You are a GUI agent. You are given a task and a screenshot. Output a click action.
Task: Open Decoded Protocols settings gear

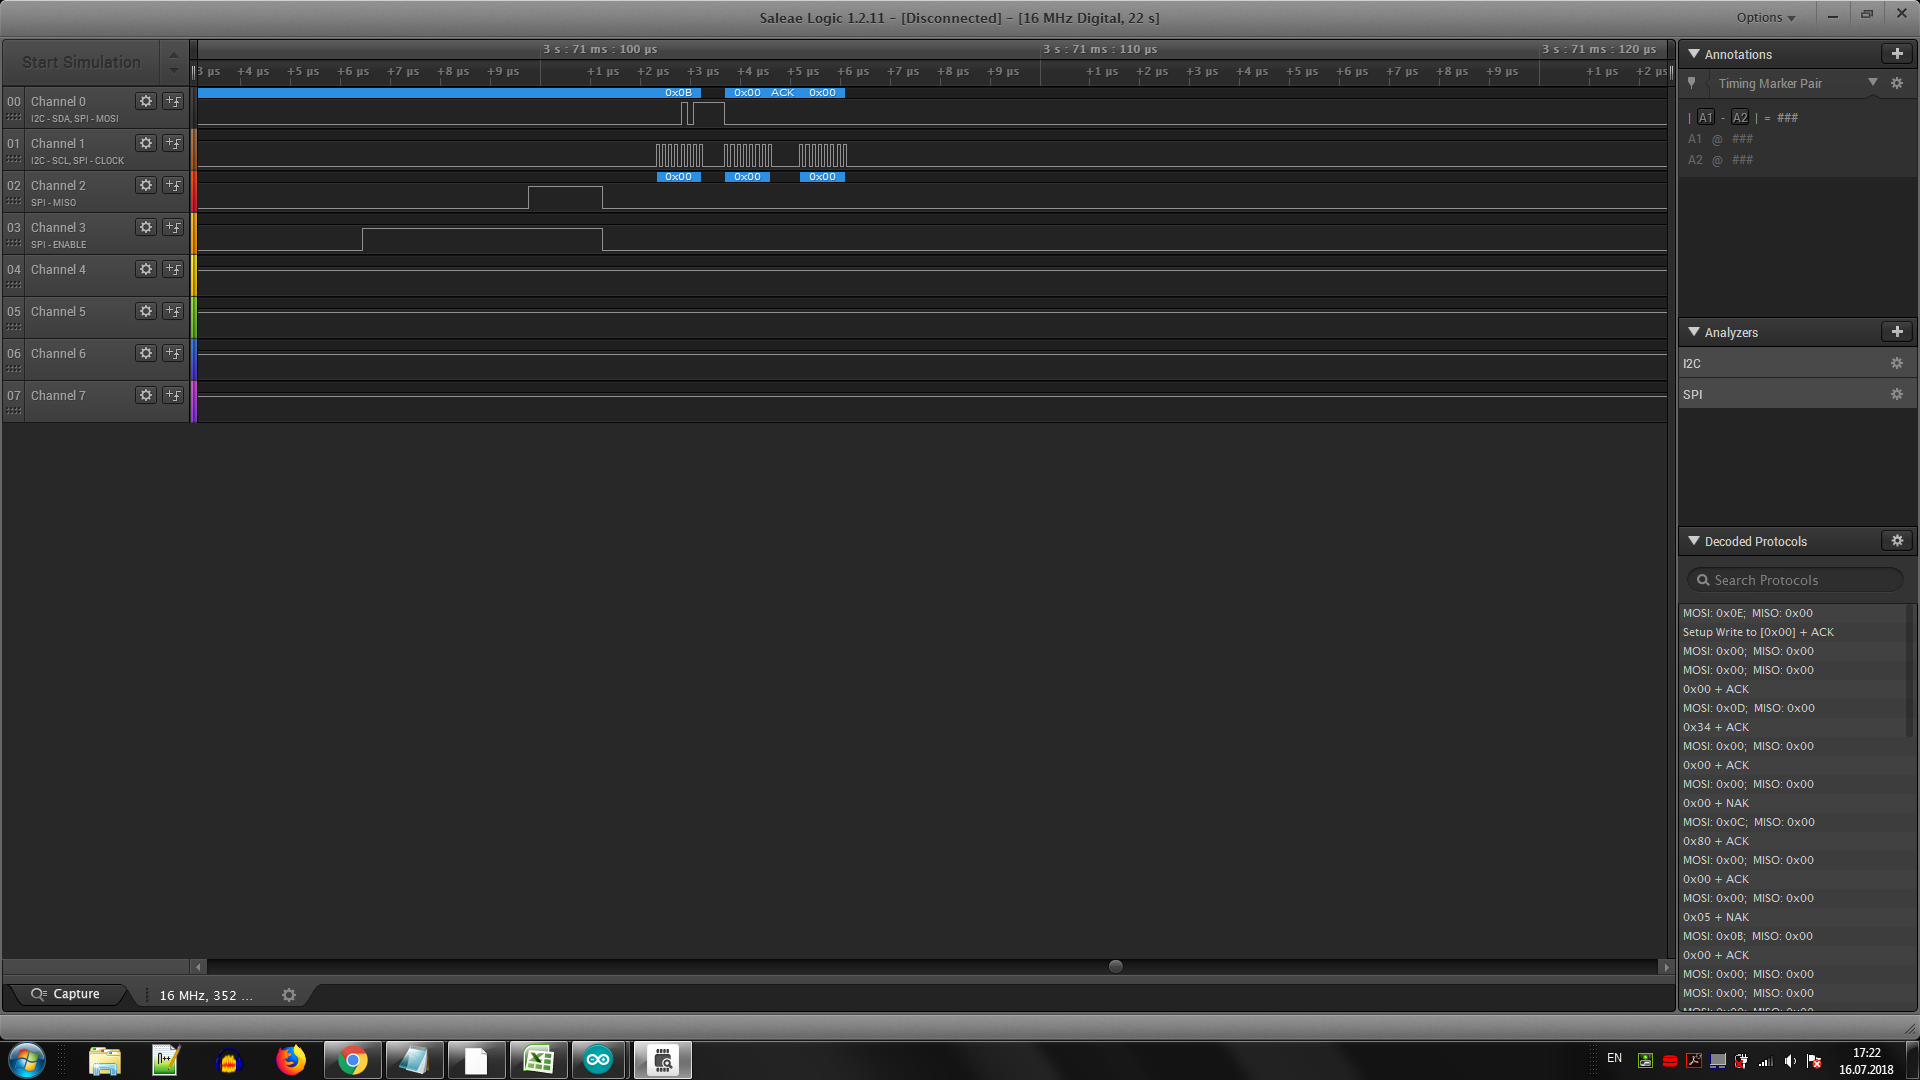coord(1896,541)
